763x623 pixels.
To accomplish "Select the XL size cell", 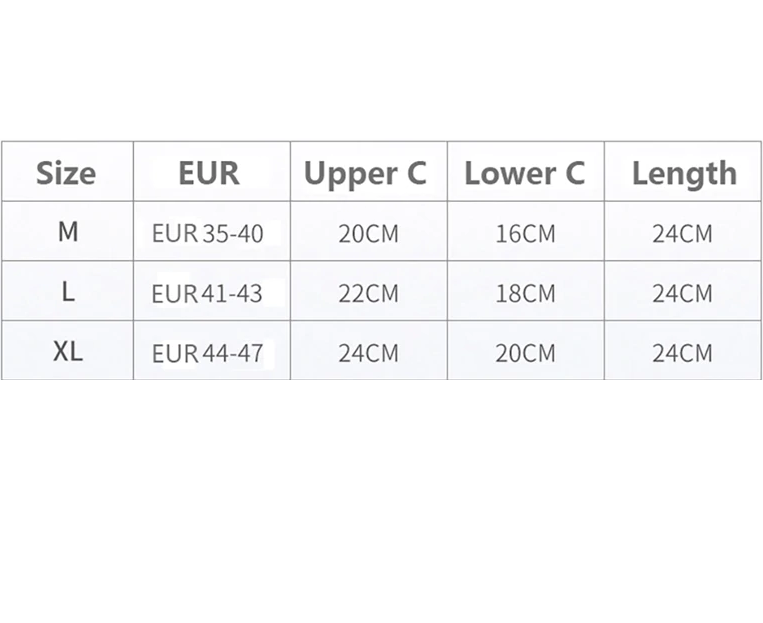I will click(x=68, y=352).
